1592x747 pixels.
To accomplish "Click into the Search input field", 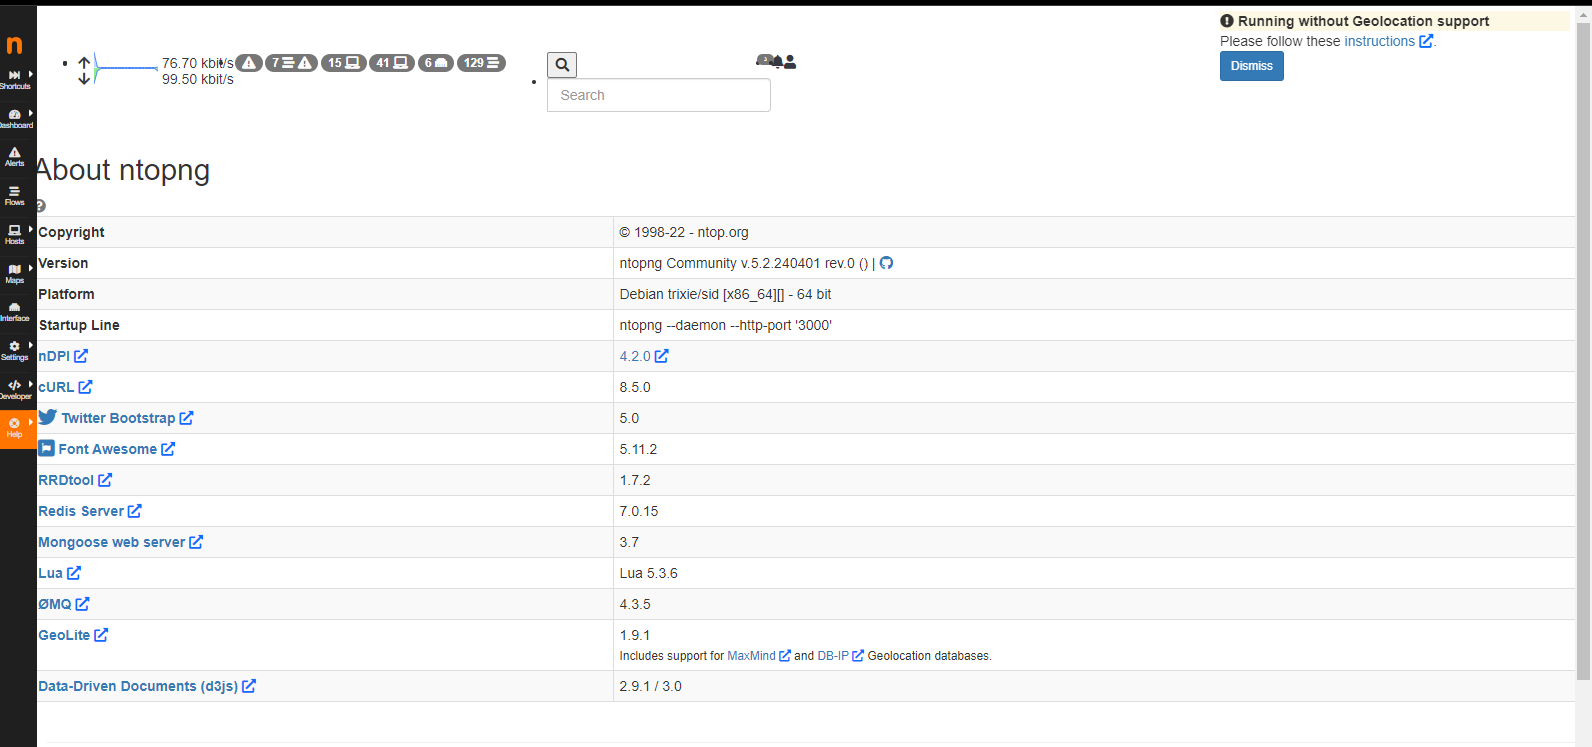I will tap(658, 95).
